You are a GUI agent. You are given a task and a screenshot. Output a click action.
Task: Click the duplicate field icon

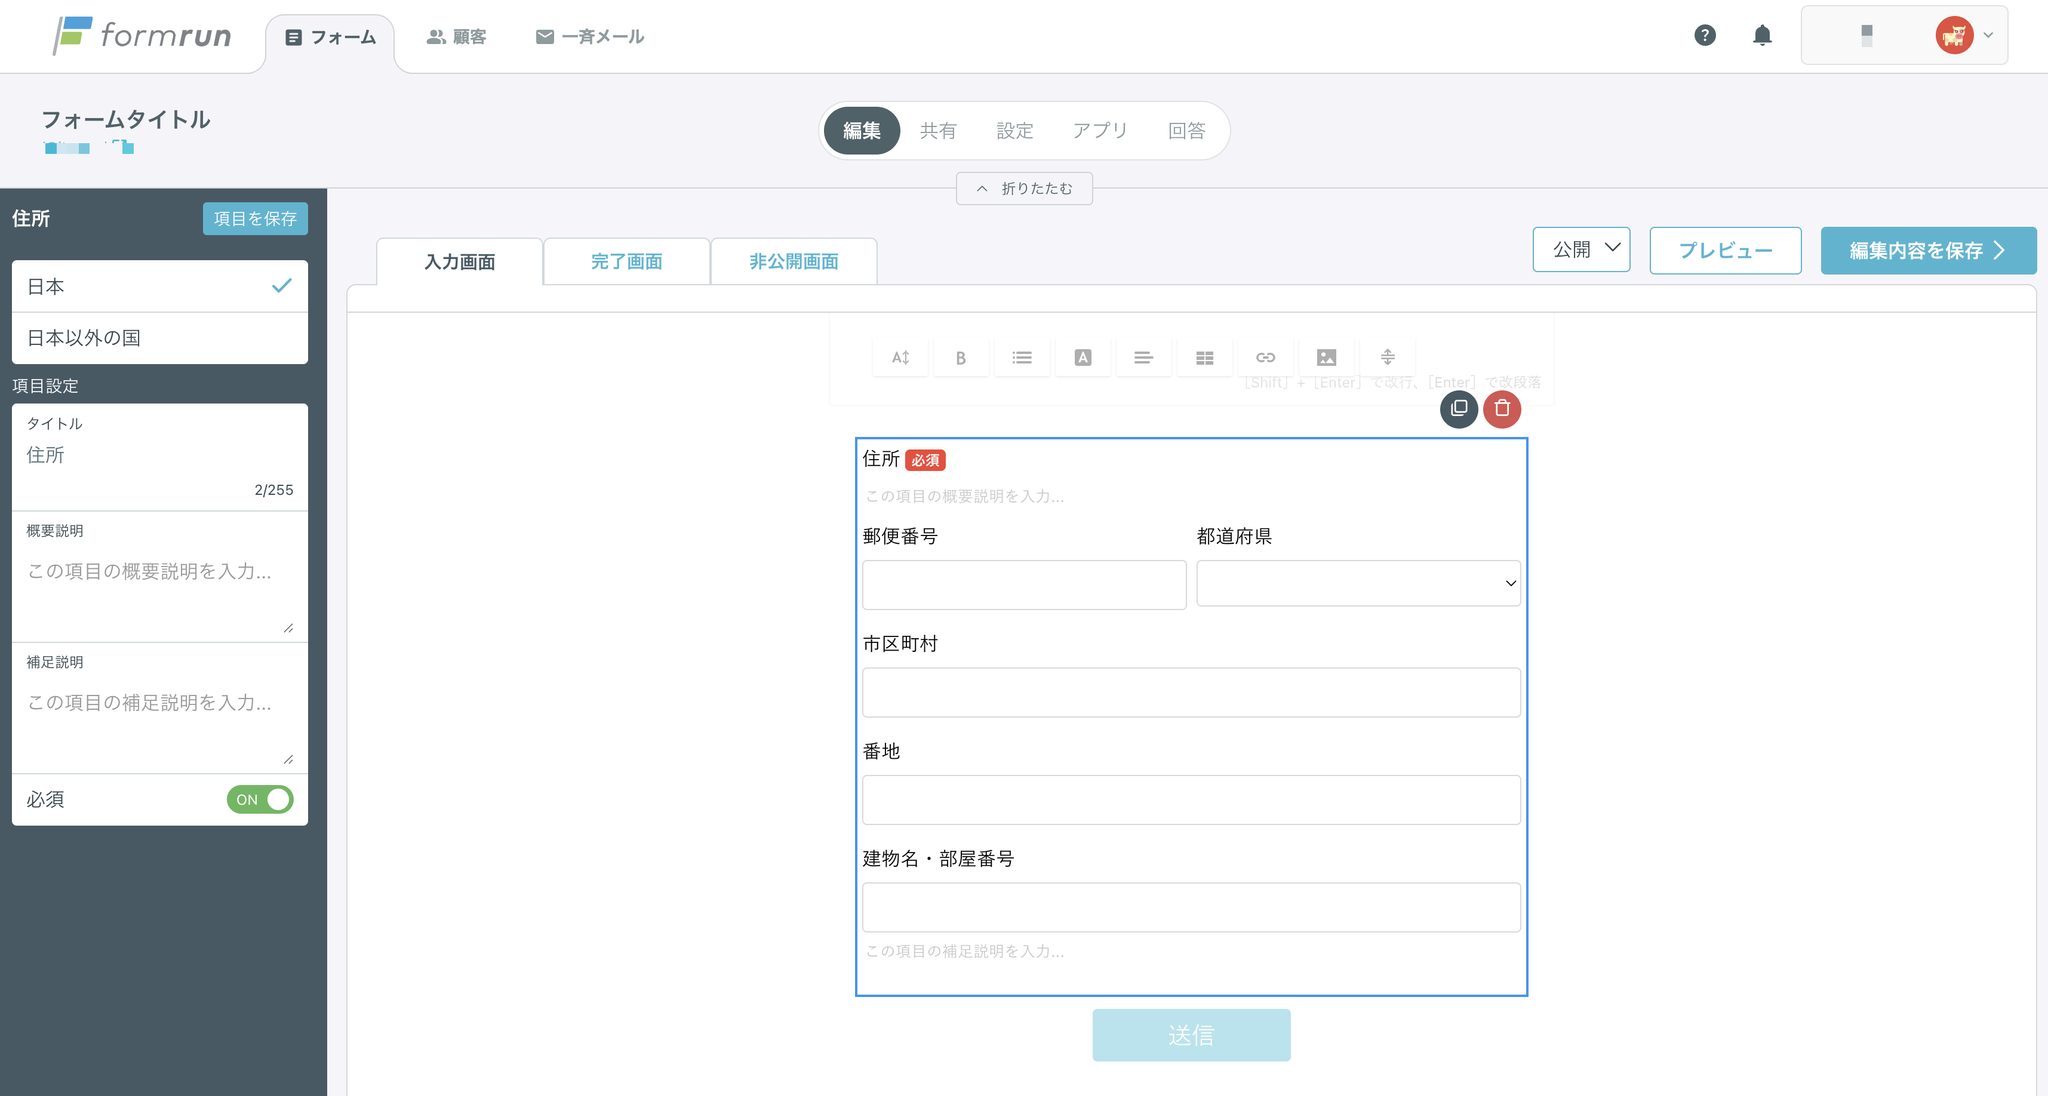[1458, 409]
